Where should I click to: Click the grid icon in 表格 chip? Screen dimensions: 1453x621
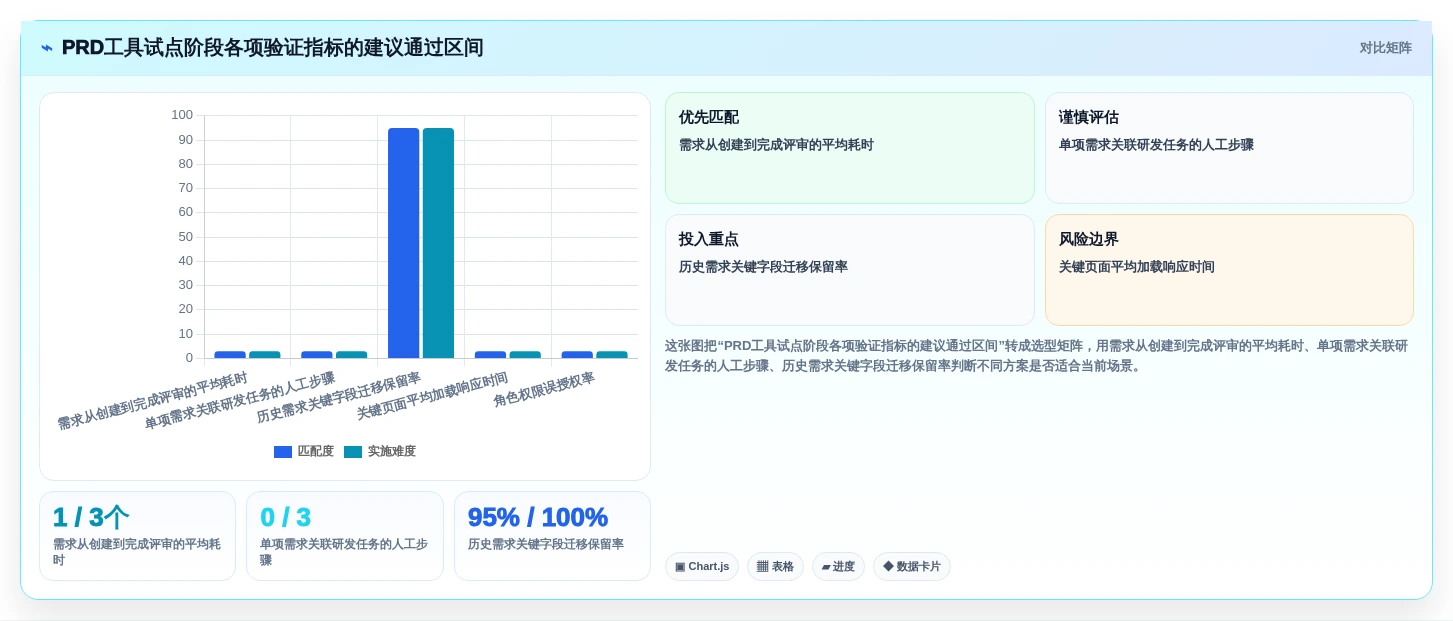(x=762, y=567)
